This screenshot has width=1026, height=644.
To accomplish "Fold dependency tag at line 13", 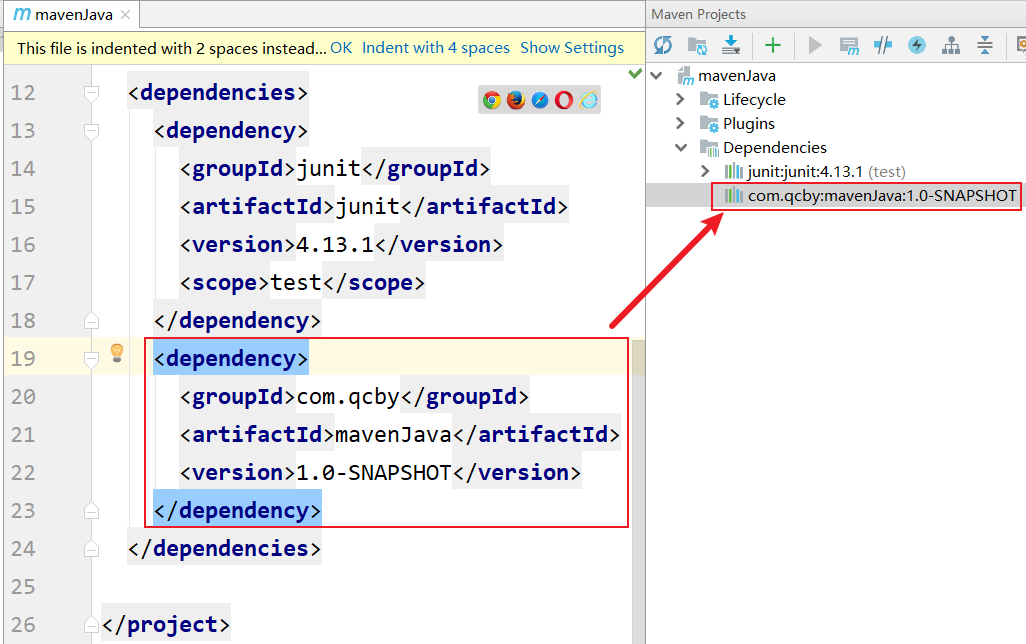I will 92,132.
